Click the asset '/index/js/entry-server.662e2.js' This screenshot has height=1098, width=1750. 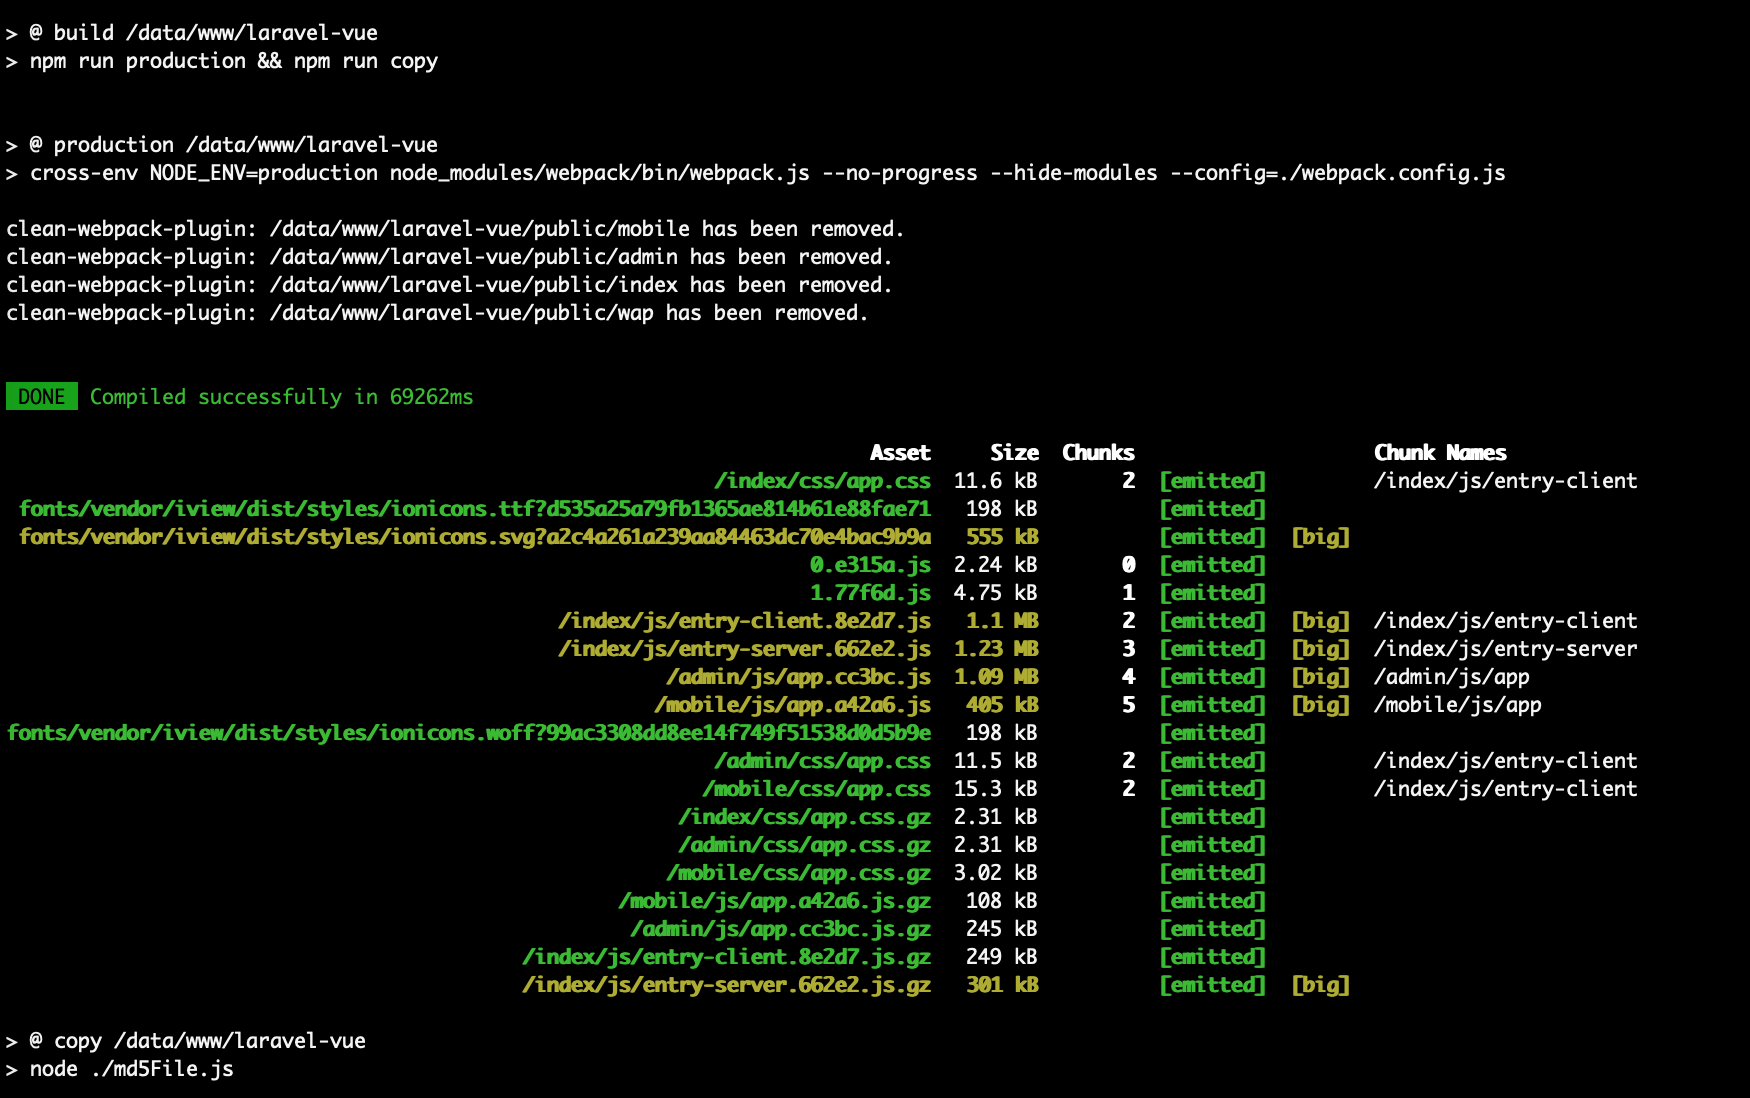click(x=744, y=649)
